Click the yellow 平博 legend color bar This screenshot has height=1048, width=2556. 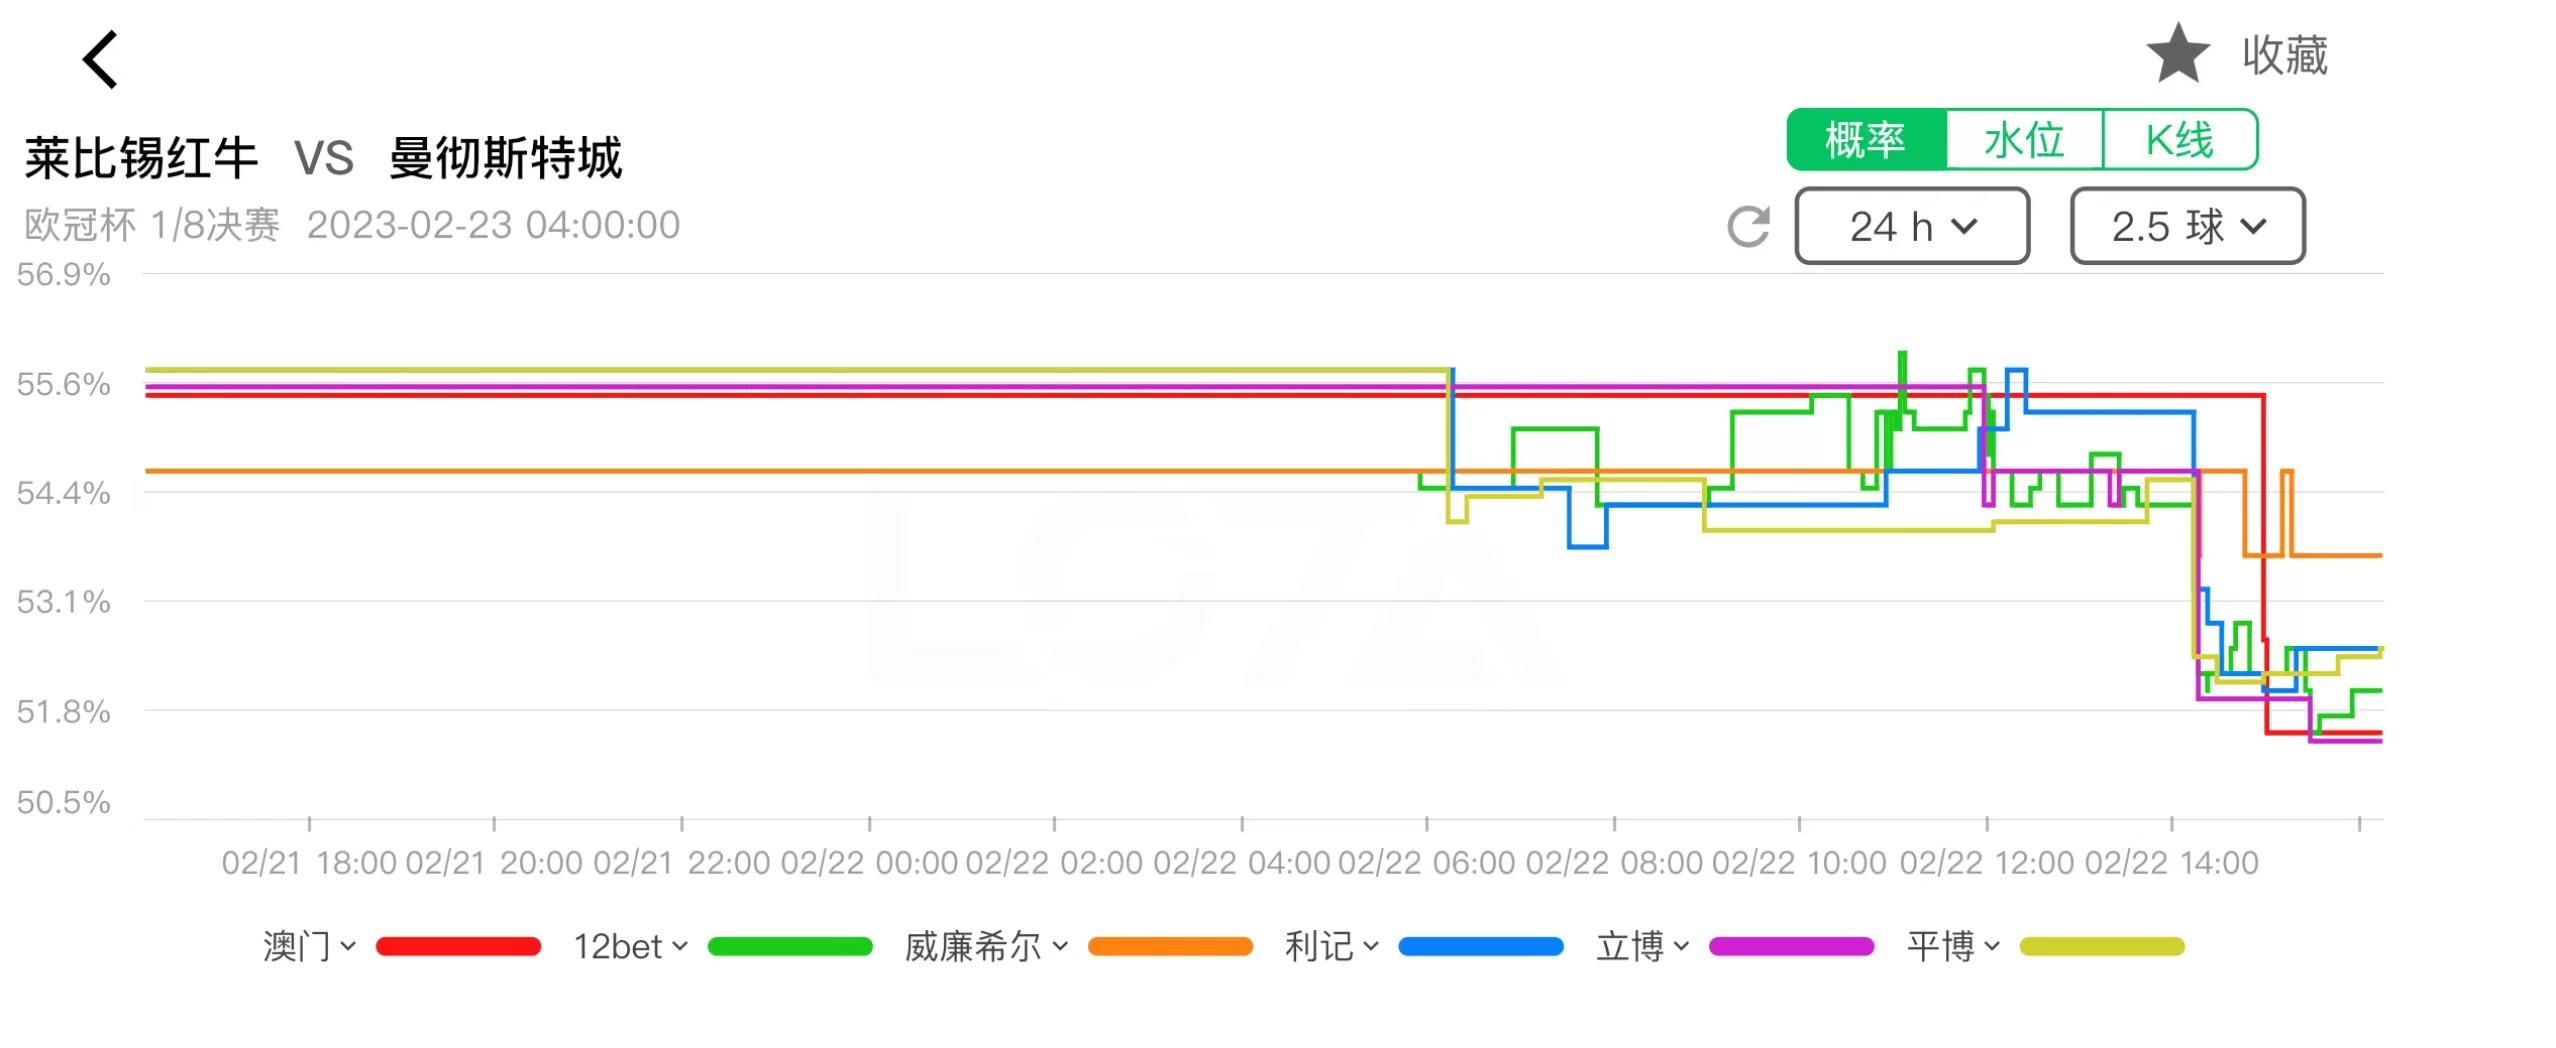click(x=2102, y=947)
